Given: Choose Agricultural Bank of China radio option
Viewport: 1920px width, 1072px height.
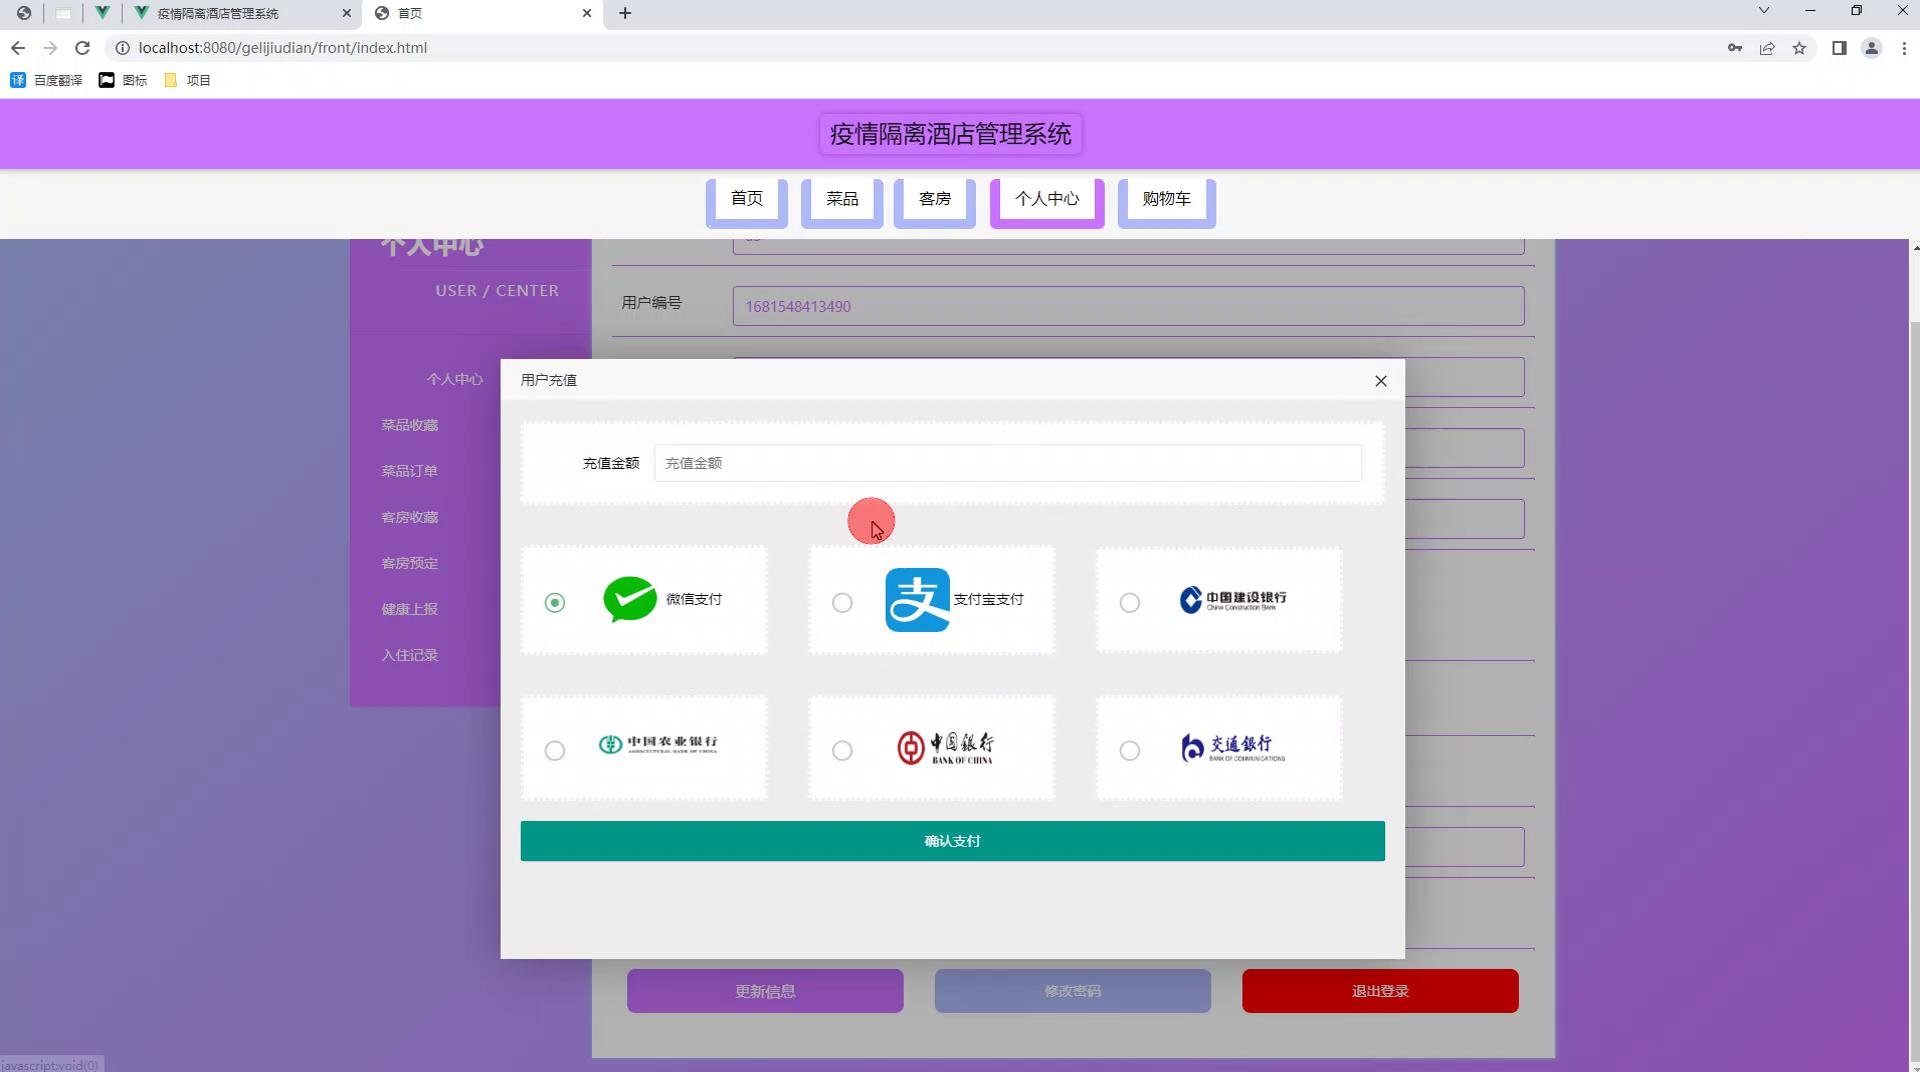Looking at the screenshot, I should tap(555, 750).
